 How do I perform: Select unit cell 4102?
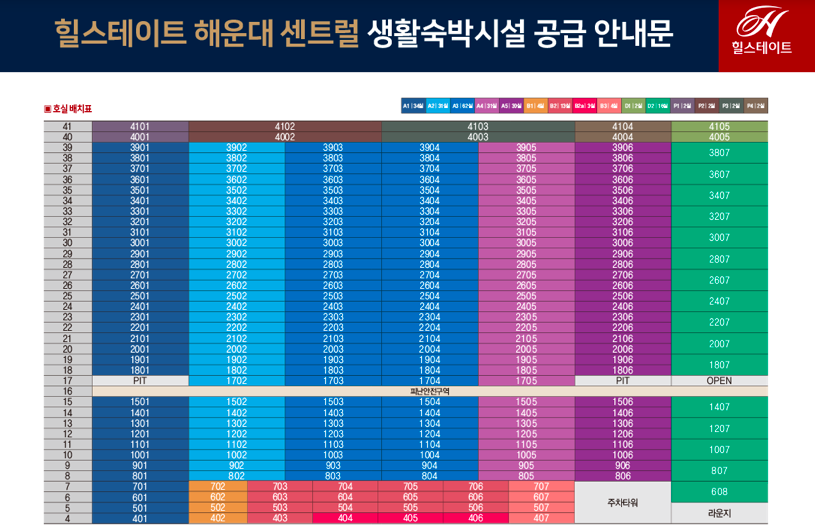(285, 126)
